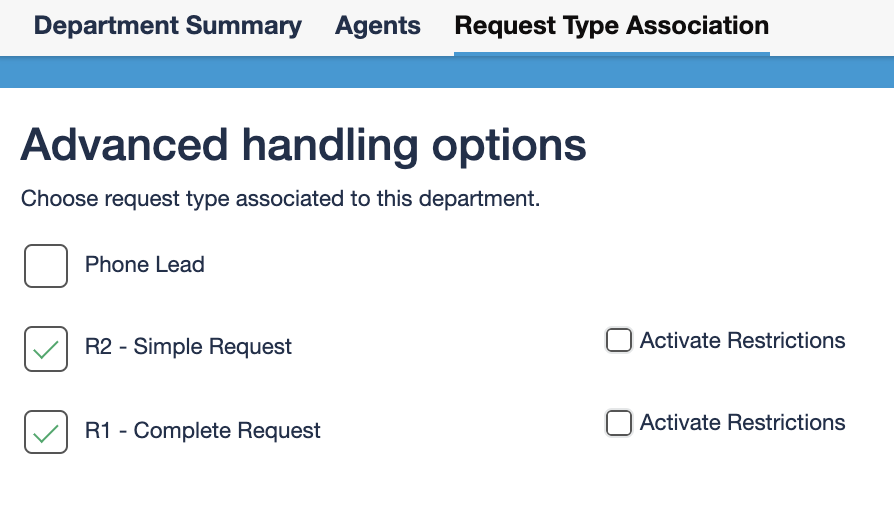
Task: Click the green checkmark icon beside R1 - Complete Request
Action: click(x=46, y=433)
